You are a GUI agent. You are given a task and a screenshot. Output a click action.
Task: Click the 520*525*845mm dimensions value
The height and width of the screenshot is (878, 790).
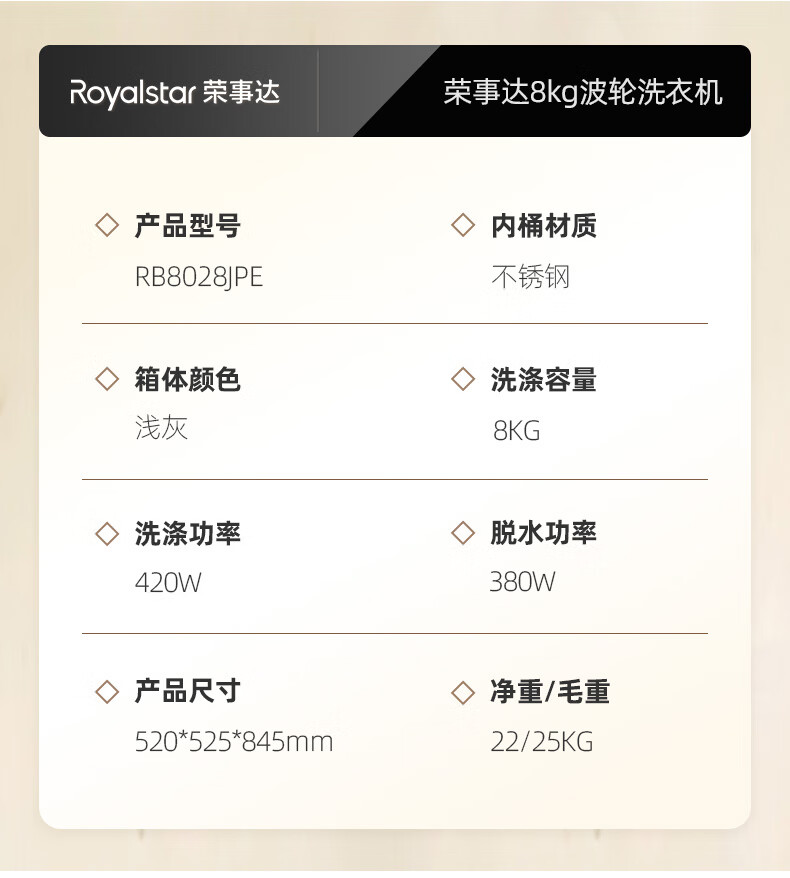[x=234, y=742]
